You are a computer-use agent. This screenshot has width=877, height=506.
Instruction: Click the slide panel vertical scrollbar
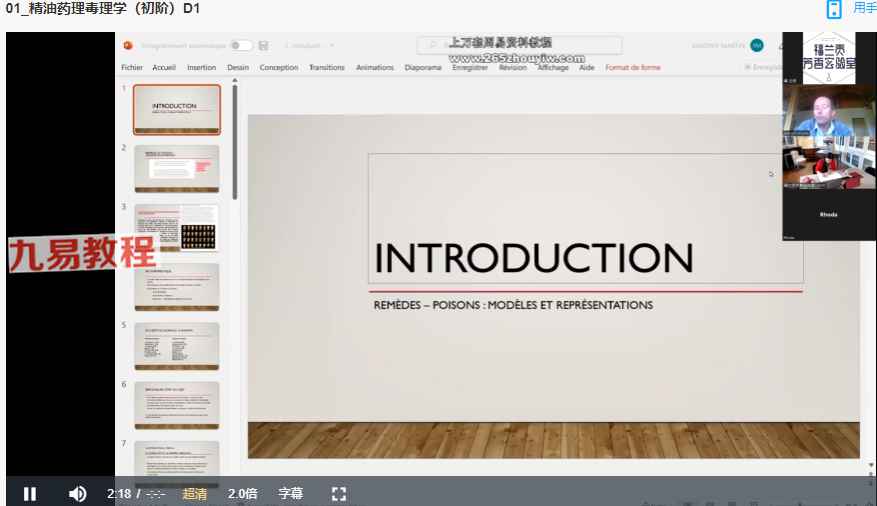click(235, 140)
